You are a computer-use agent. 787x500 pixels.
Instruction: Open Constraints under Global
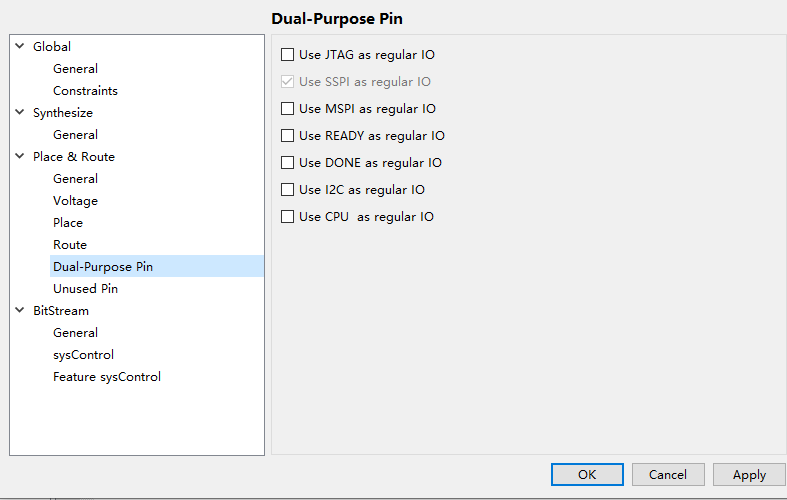[85, 91]
